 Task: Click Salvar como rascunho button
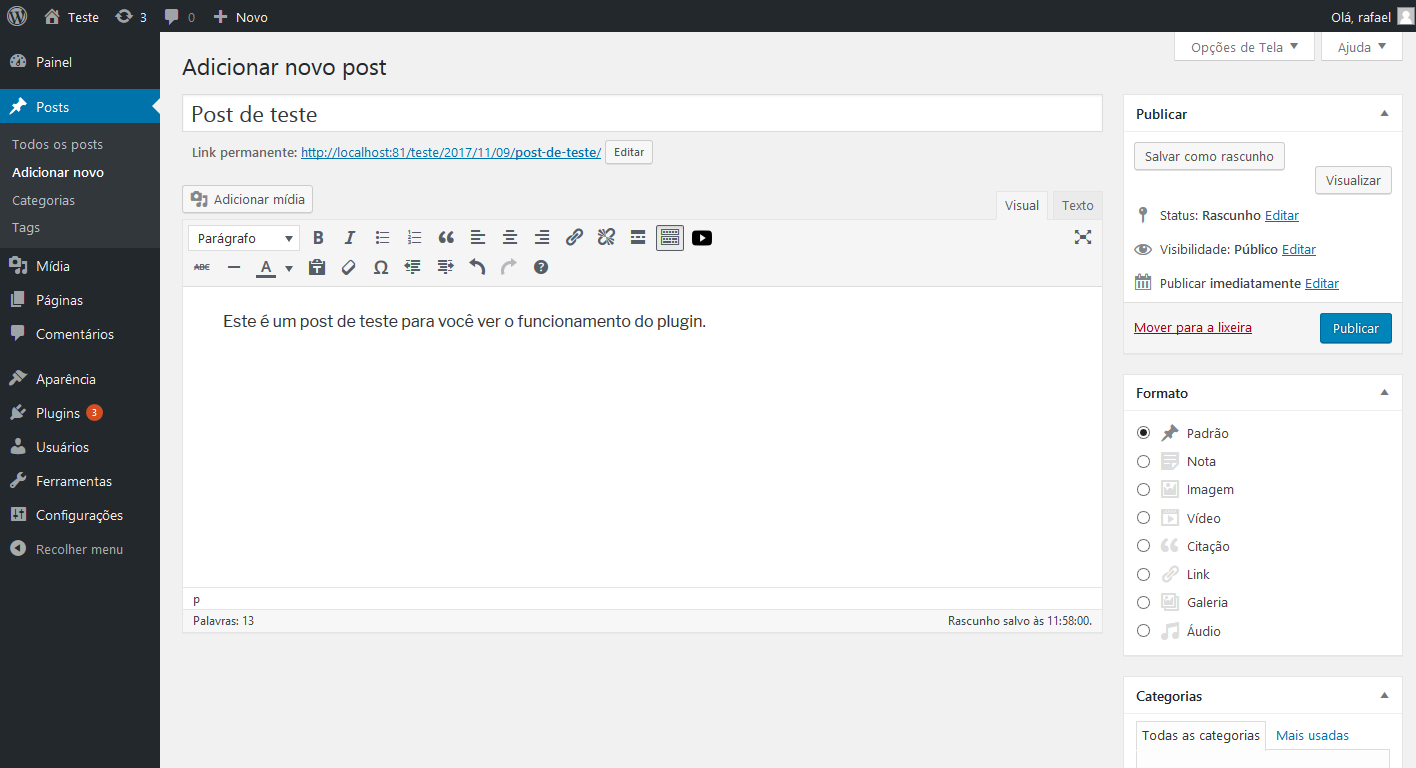pos(1209,156)
